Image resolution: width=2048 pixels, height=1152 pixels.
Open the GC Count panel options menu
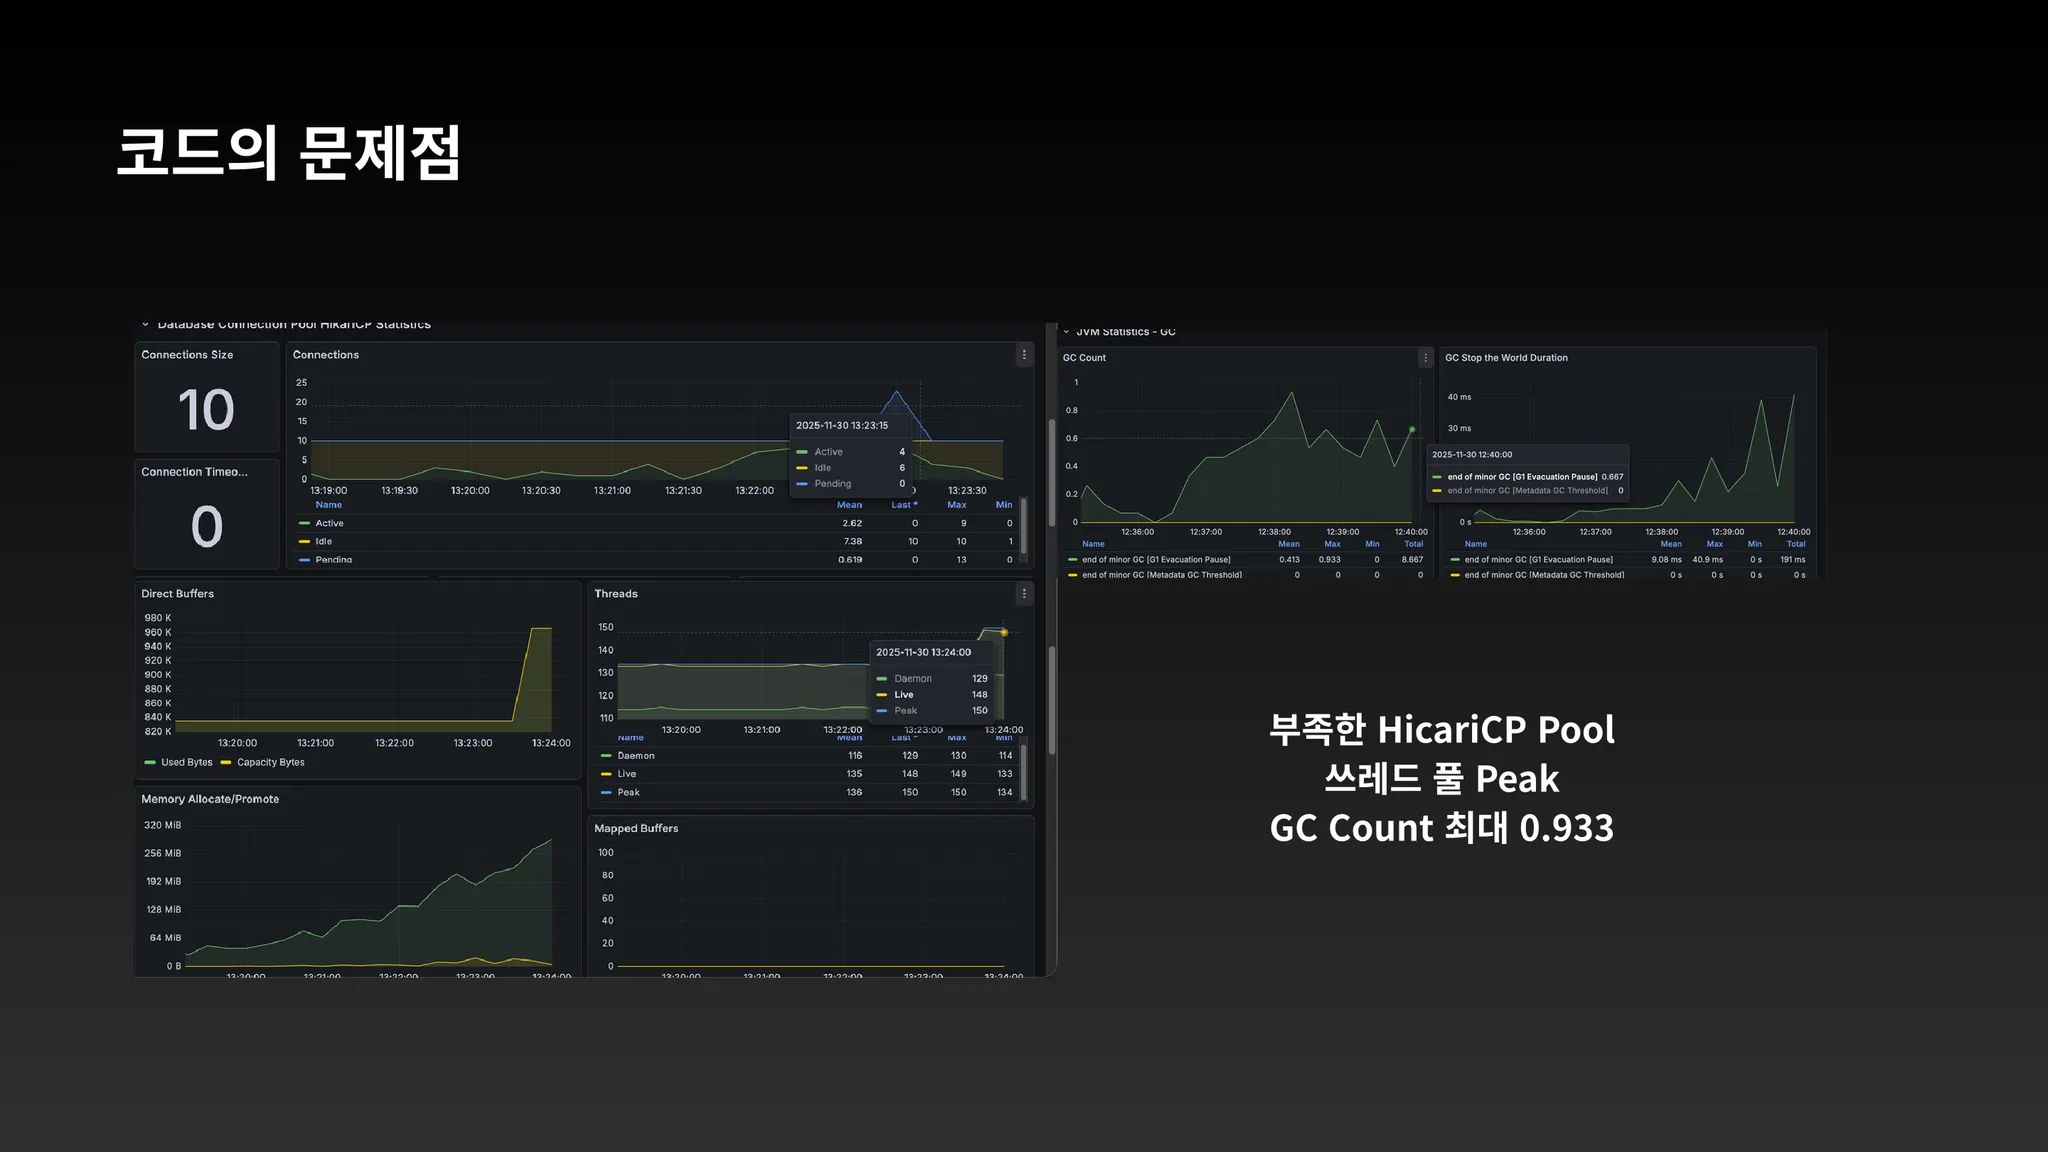point(1425,358)
